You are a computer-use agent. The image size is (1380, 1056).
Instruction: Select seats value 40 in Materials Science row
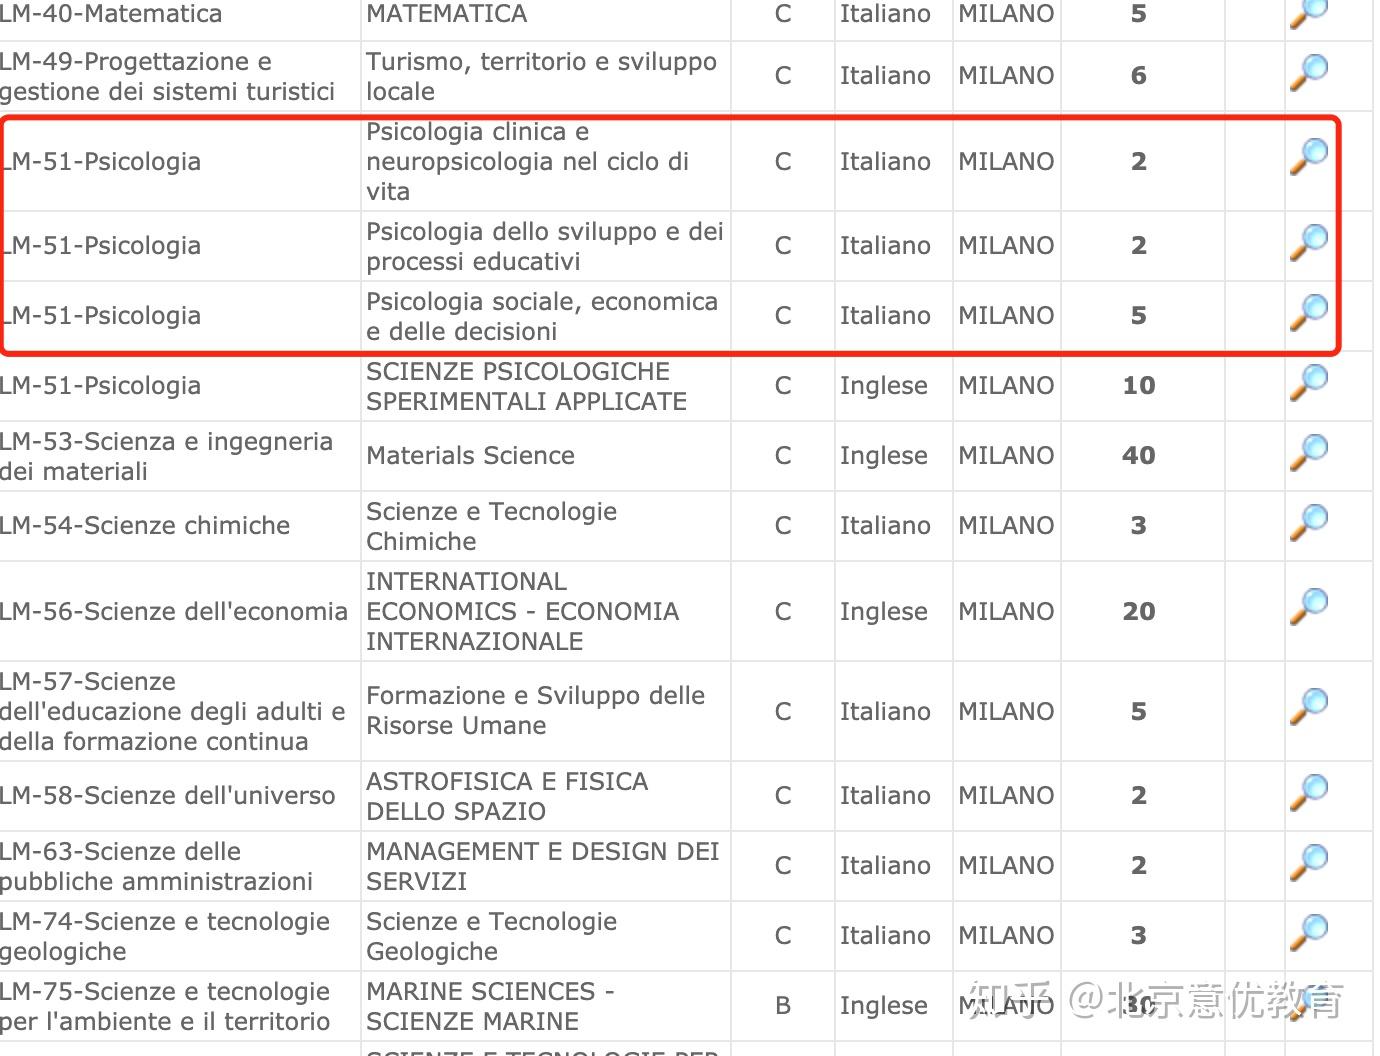pos(1139,456)
